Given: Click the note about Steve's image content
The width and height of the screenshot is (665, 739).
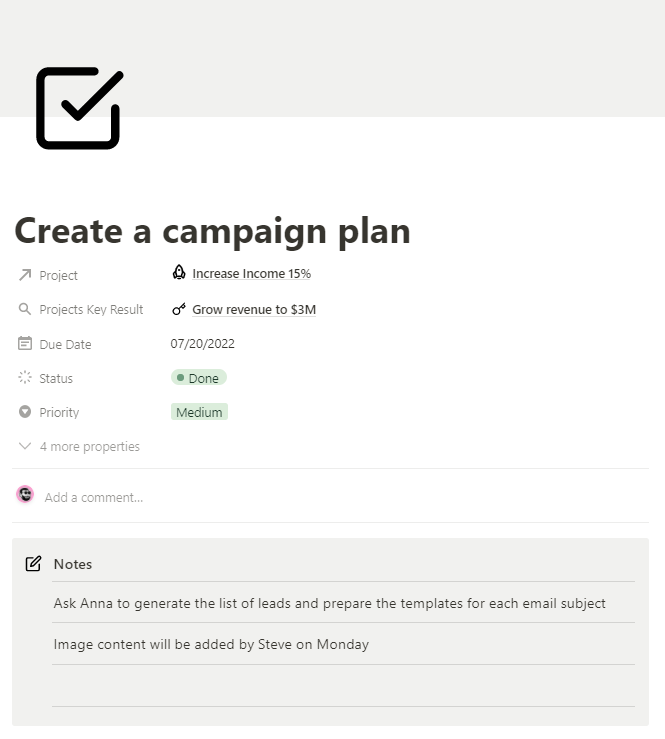Looking at the screenshot, I should 211,645.
